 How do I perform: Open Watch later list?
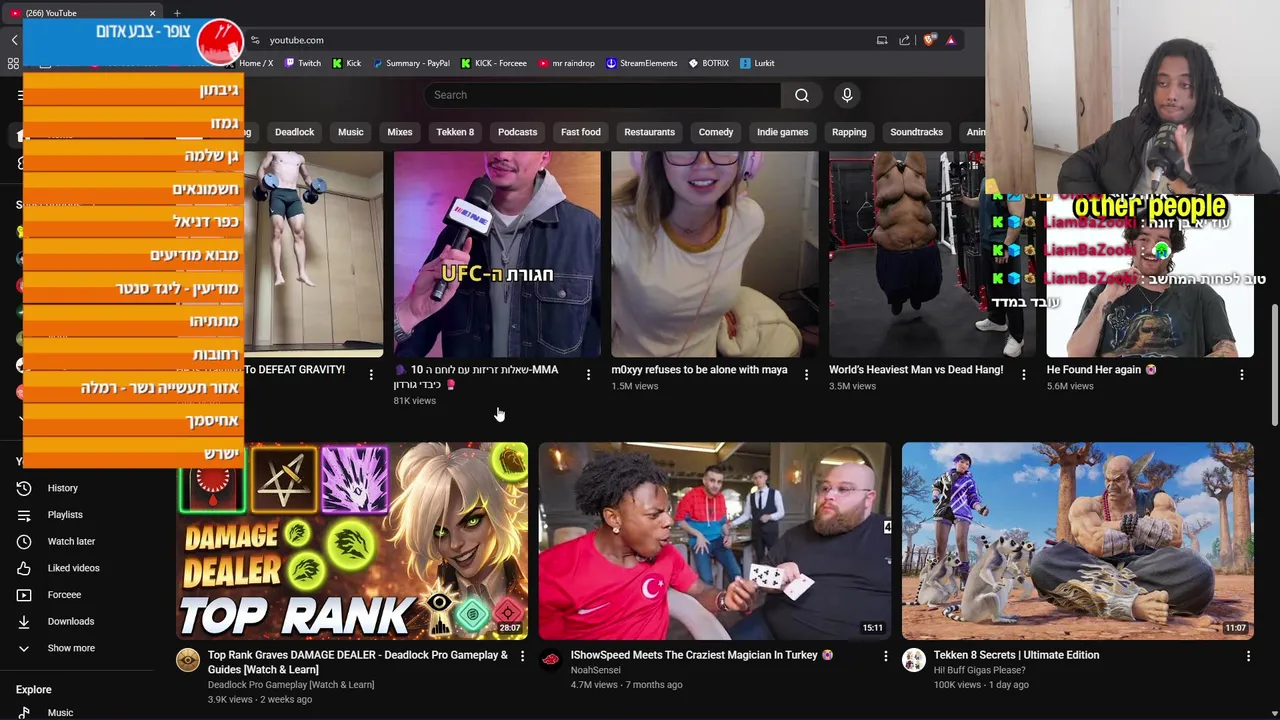tap(71, 541)
